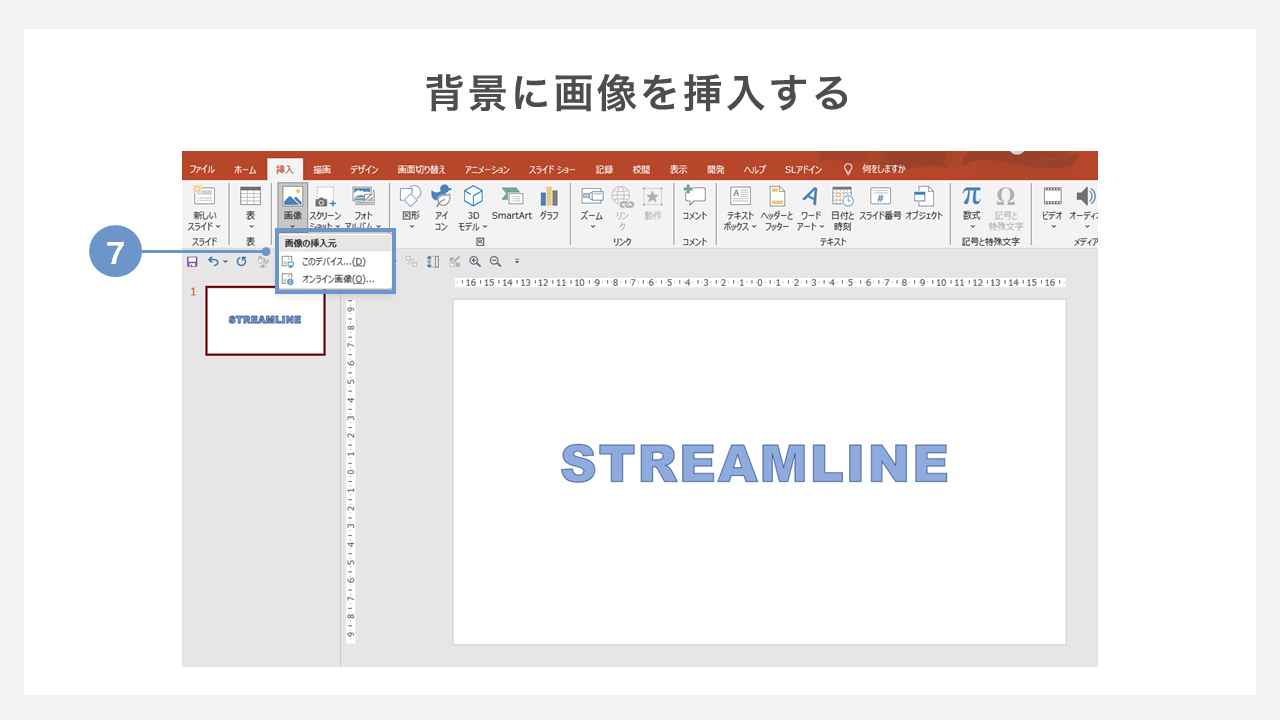Click the Undo arrow icon
Image resolution: width=1280 pixels, height=720 pixels.
coord(213,261)
